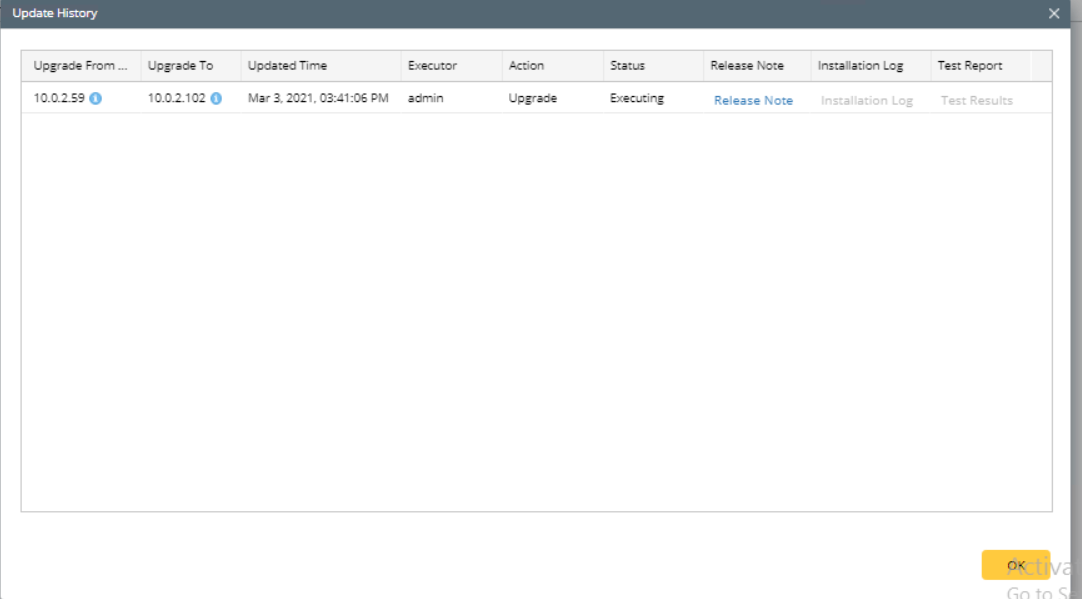The width and height of the screenshot is (1082, 599).
Task: Close the Update History dialog
Action: tap(1054, 13)
